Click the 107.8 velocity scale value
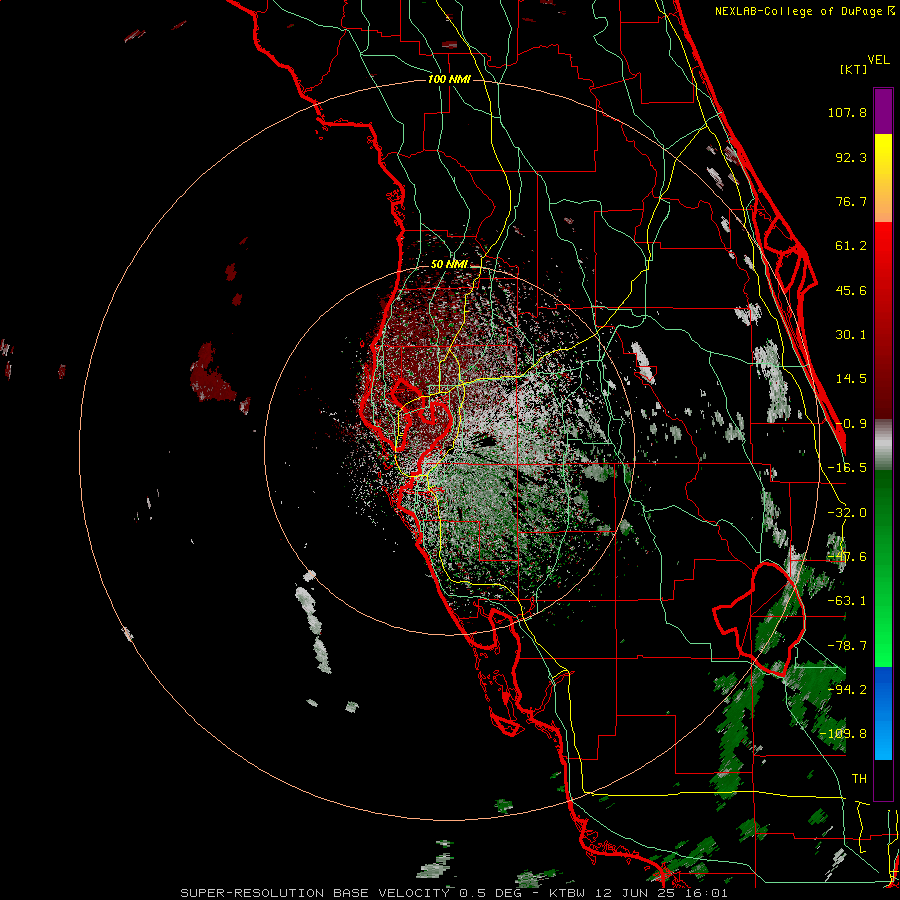The image size is (900, 900). tap(847, 112)
